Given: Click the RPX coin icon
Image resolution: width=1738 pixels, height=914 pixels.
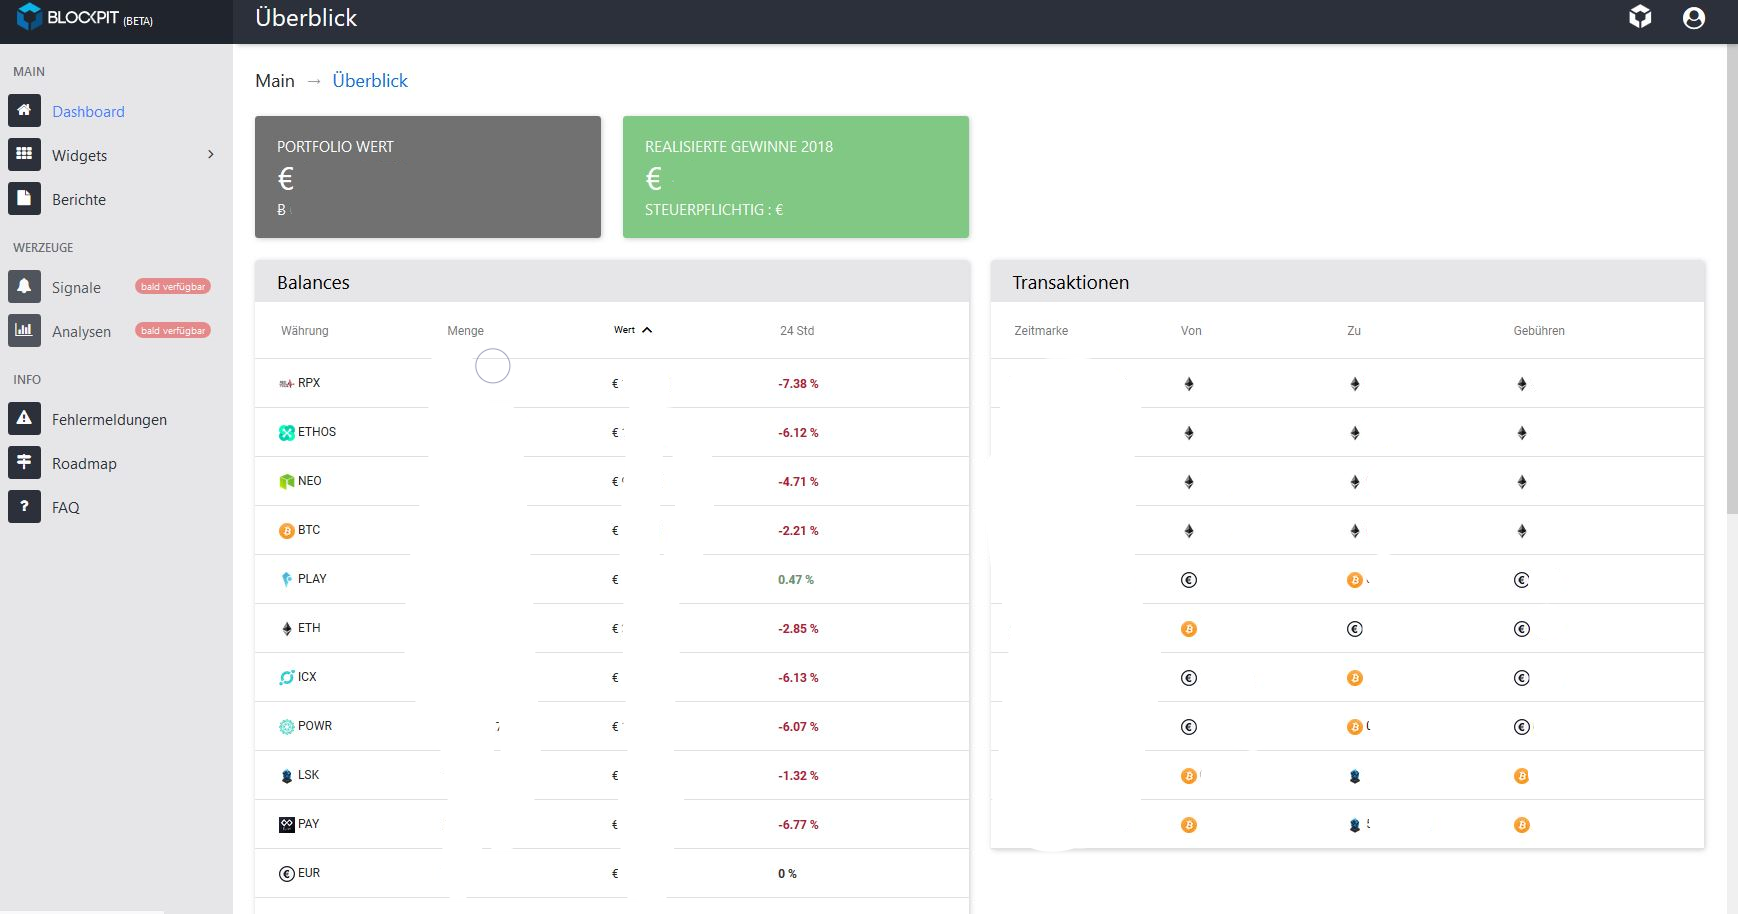Looking at the screenshot, I should [286, 384].
